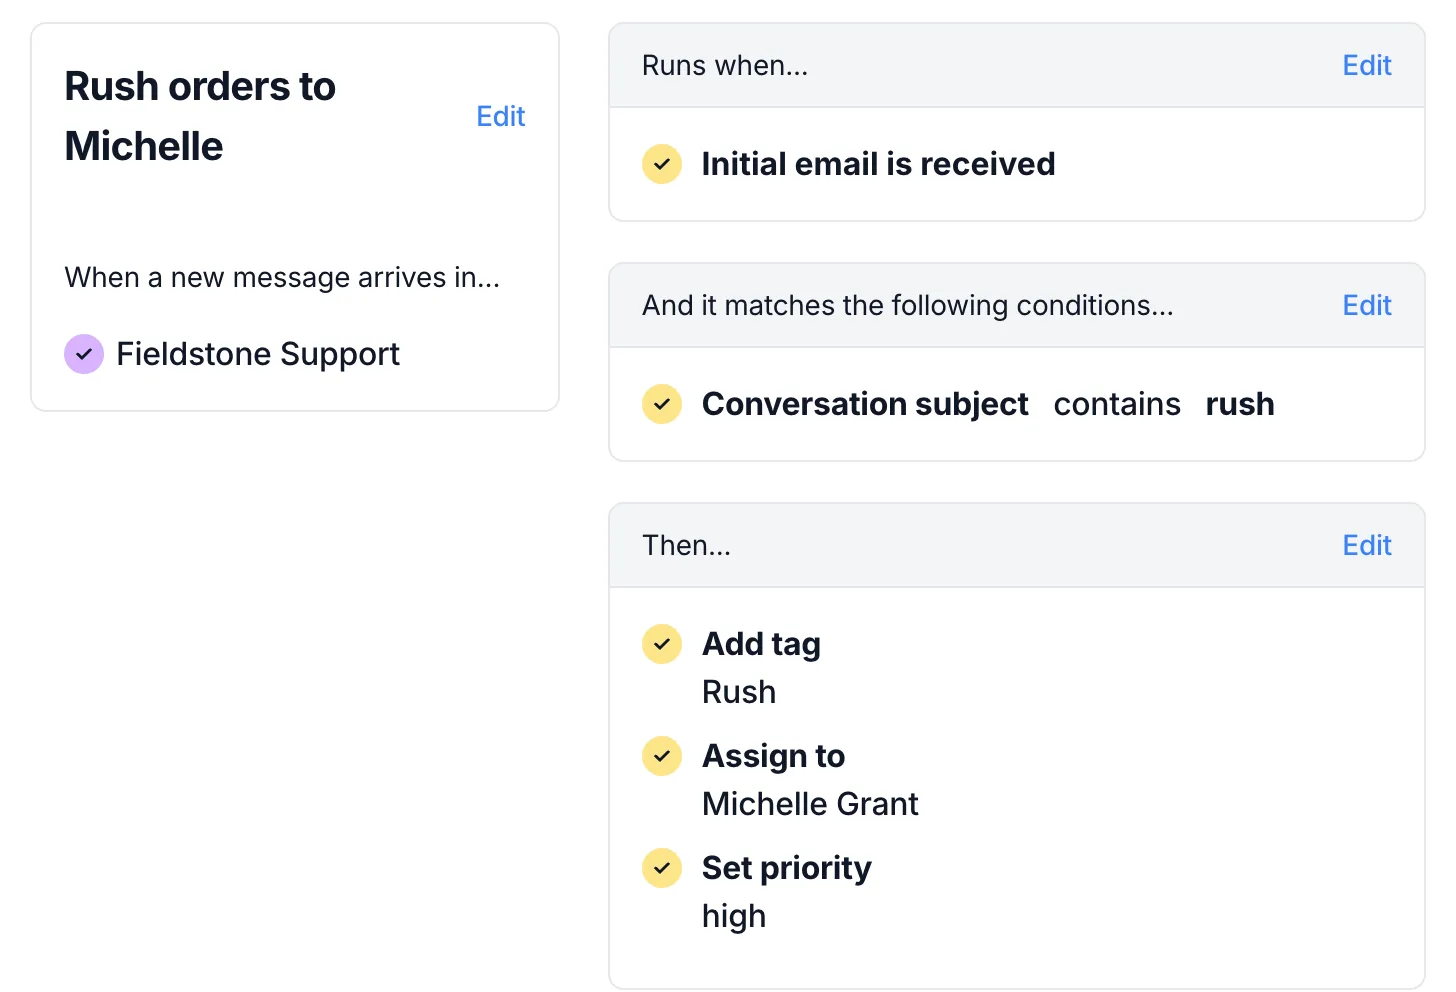Click the high priority value
Viewport: 1456px width, 992px height.
(734, 917)
